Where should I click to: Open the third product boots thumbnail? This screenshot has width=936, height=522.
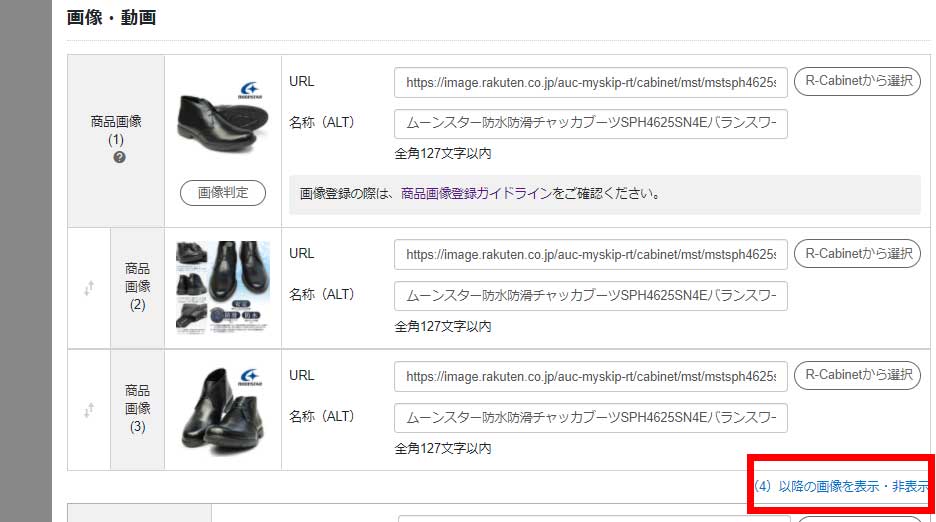(x=223, y=409)
